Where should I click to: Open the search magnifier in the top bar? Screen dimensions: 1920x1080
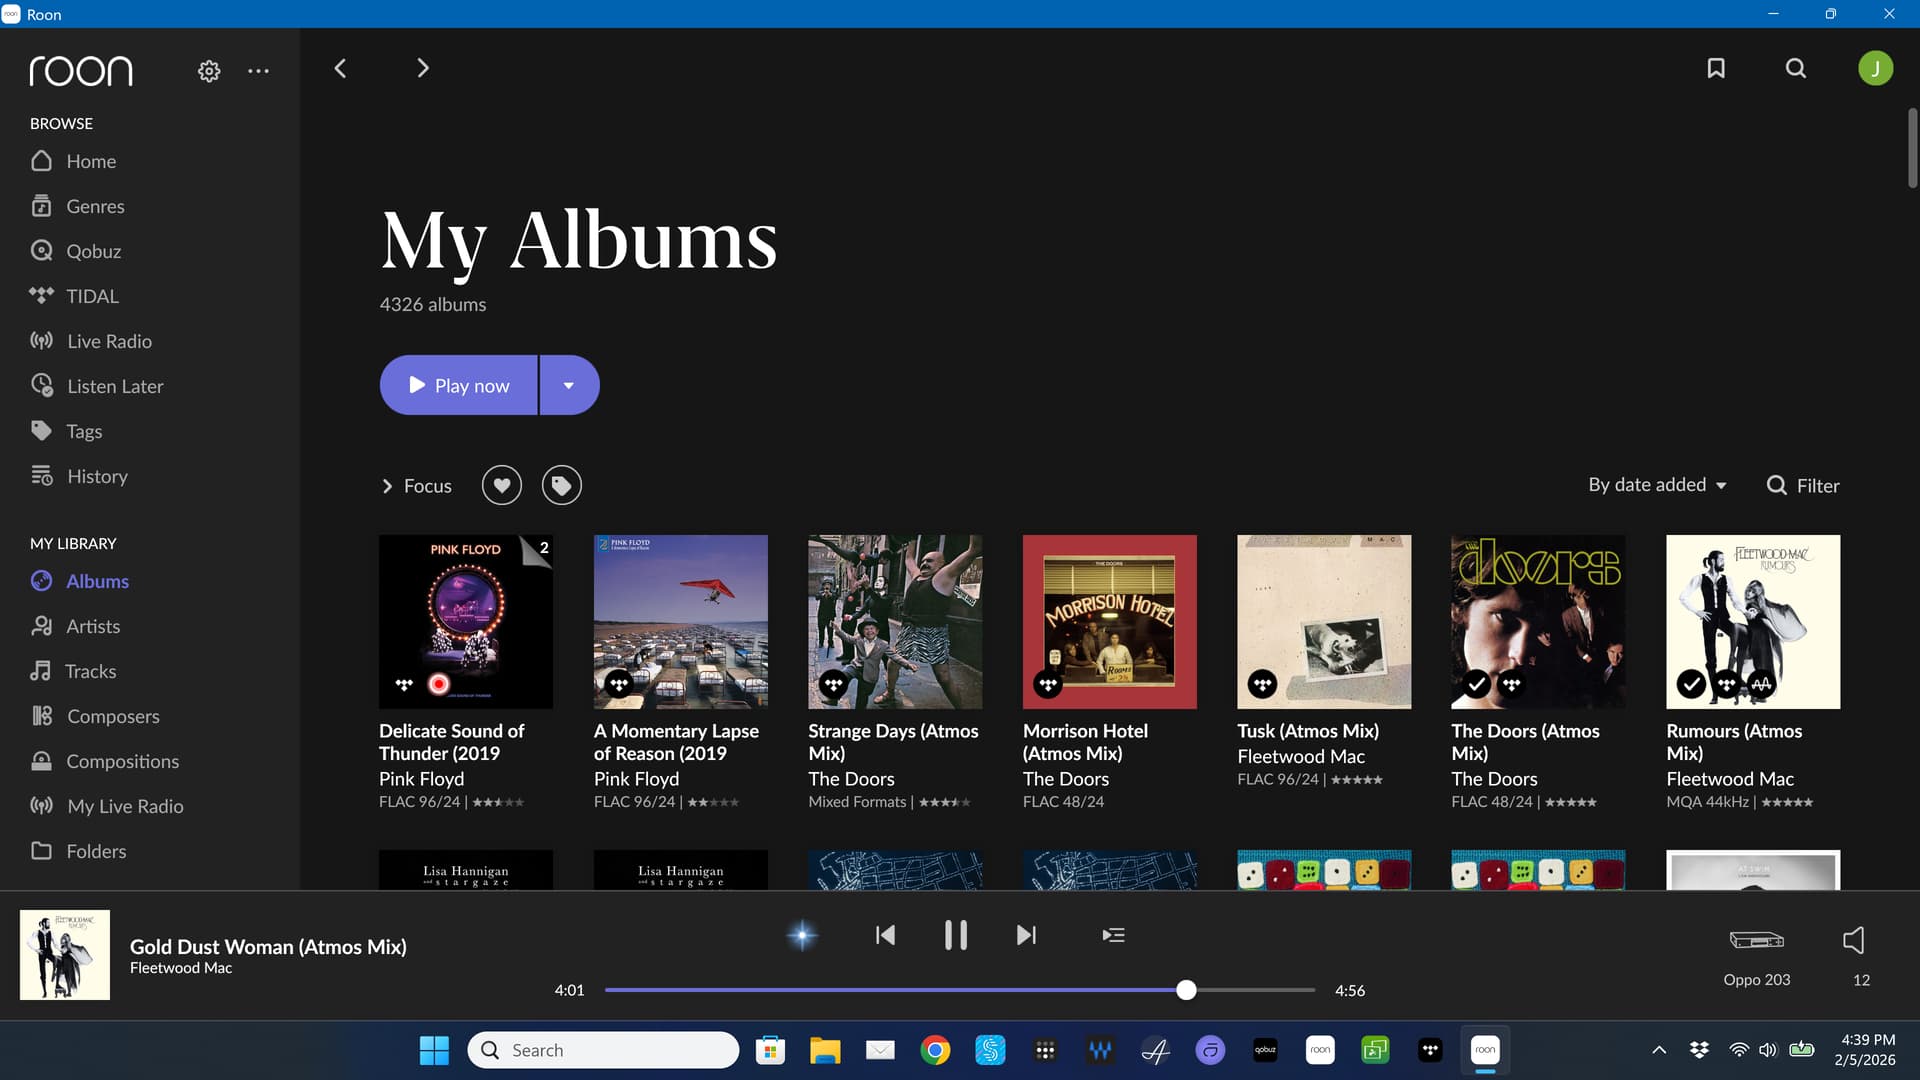tap(1796, 68)
